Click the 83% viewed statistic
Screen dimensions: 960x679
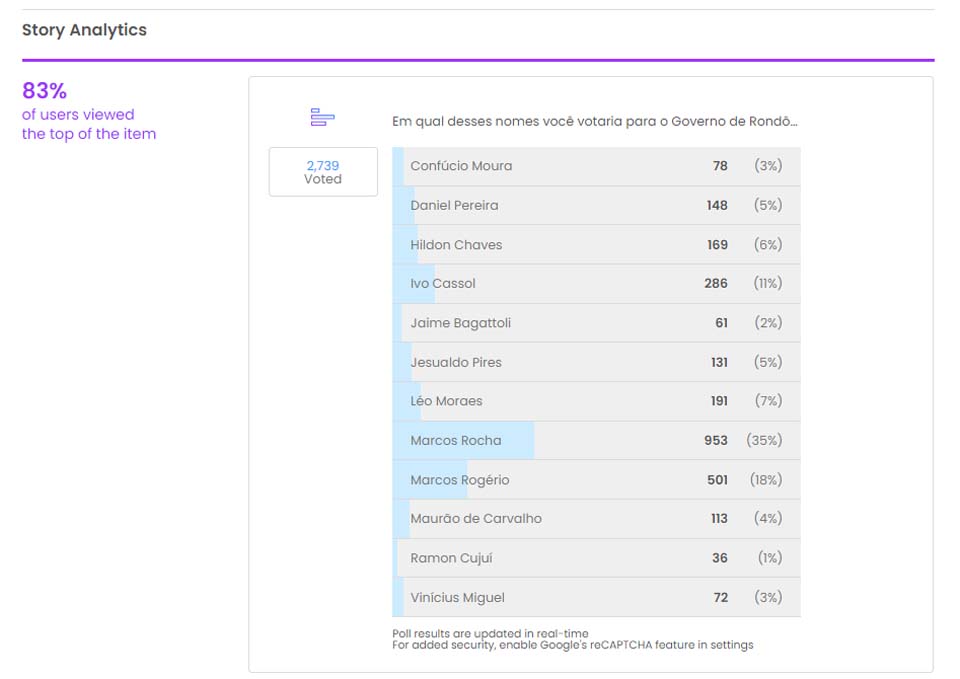[x=45, y=91]
